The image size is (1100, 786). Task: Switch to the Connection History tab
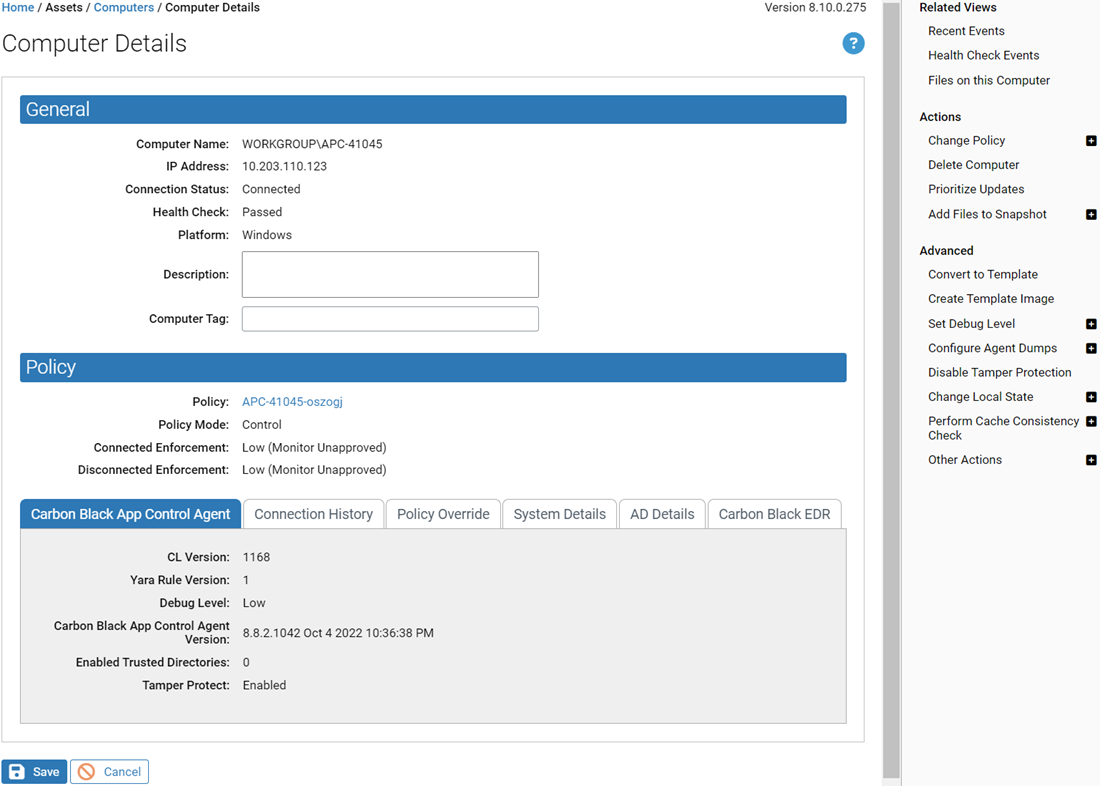click(x=313, y=514)
